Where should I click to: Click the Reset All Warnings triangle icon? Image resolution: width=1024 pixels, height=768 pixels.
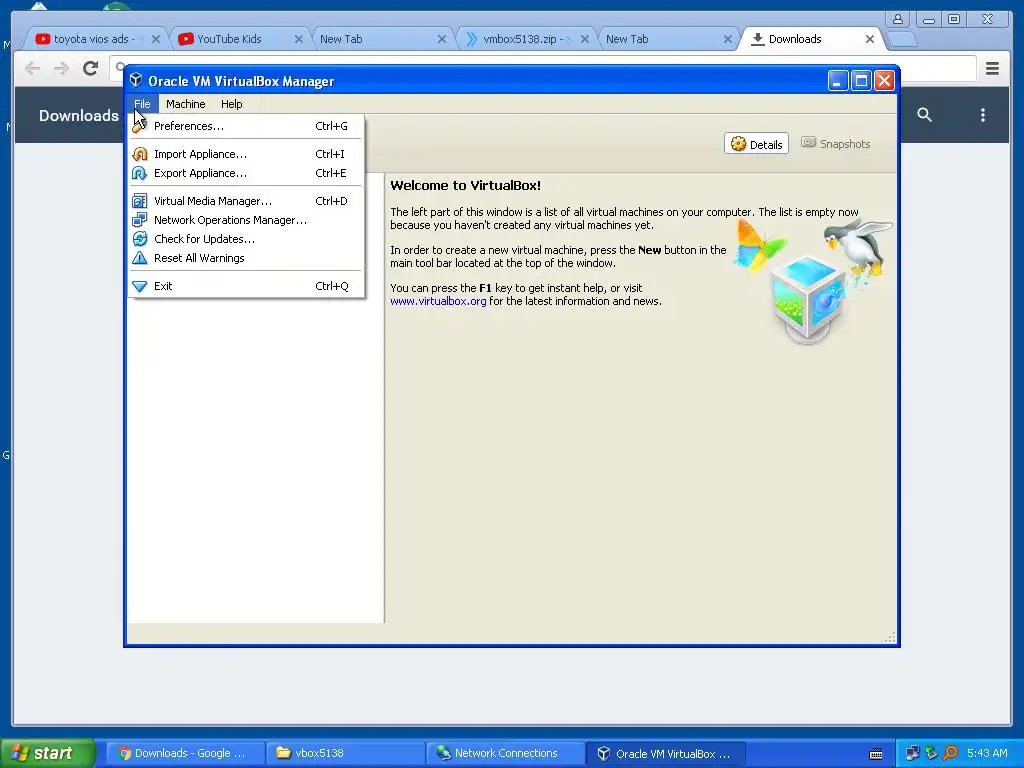coord(140,258)
